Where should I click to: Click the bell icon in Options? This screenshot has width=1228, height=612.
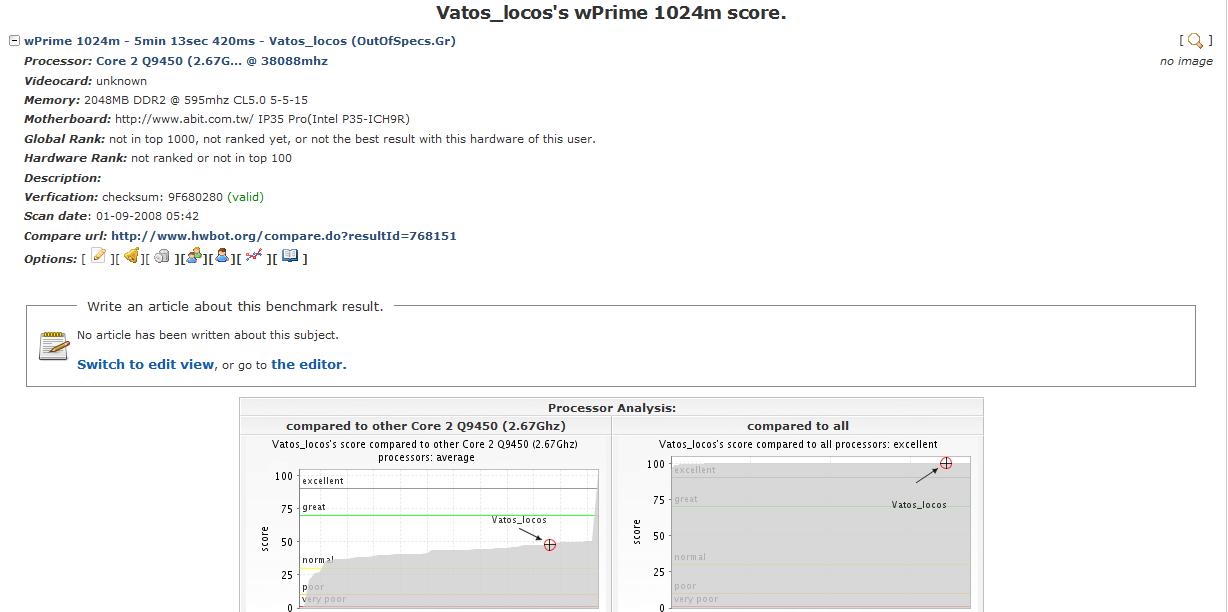(x=131, y=256)
